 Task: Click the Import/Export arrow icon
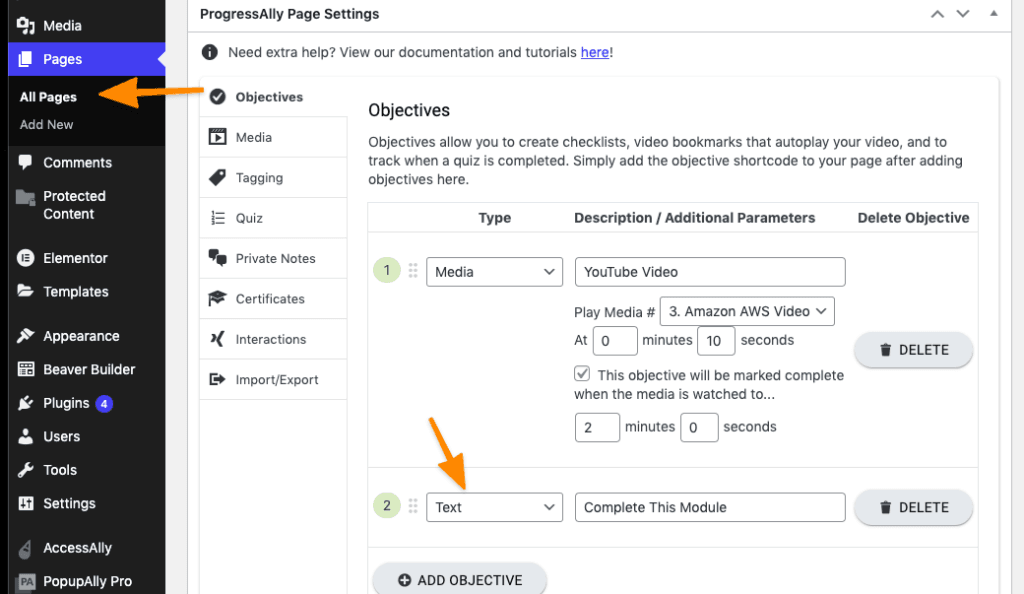coord(217,380)
